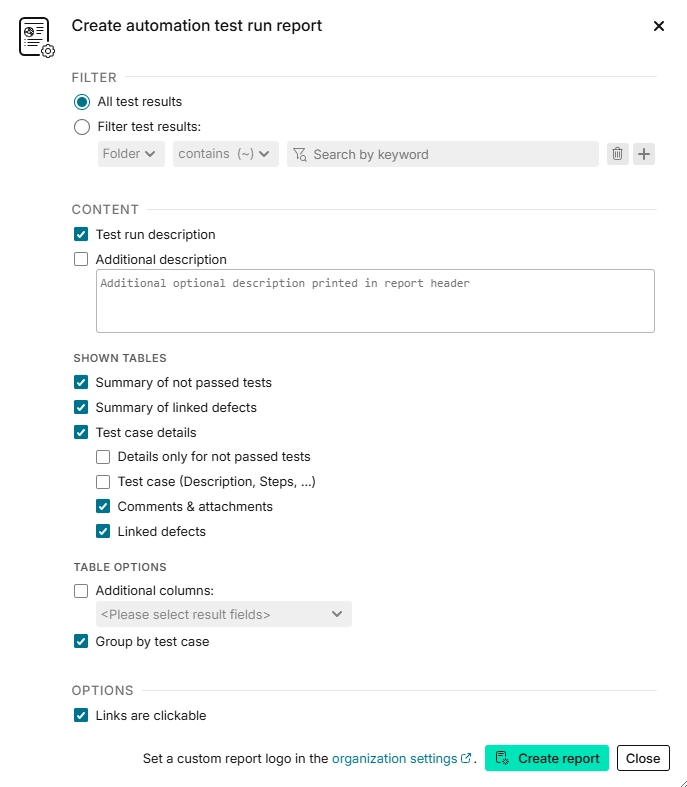Screen dimensions: 687x787
Task: Uncheck Test run description
Action: click(x=81, y=234)
